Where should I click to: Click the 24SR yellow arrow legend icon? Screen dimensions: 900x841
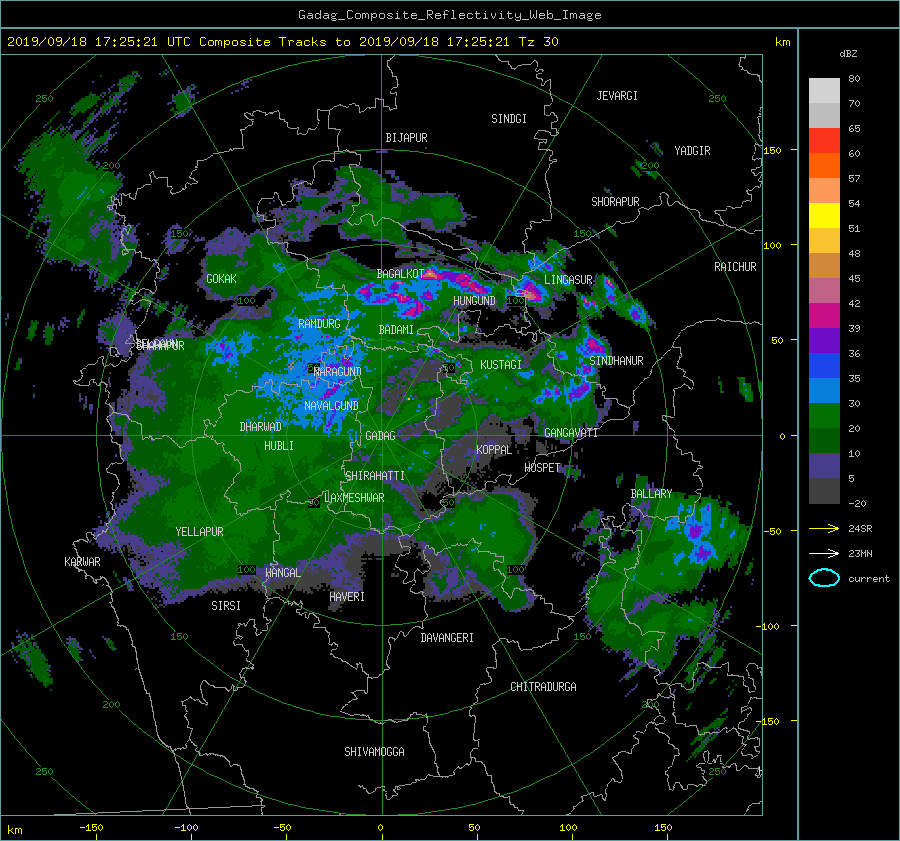pos(824,528)
